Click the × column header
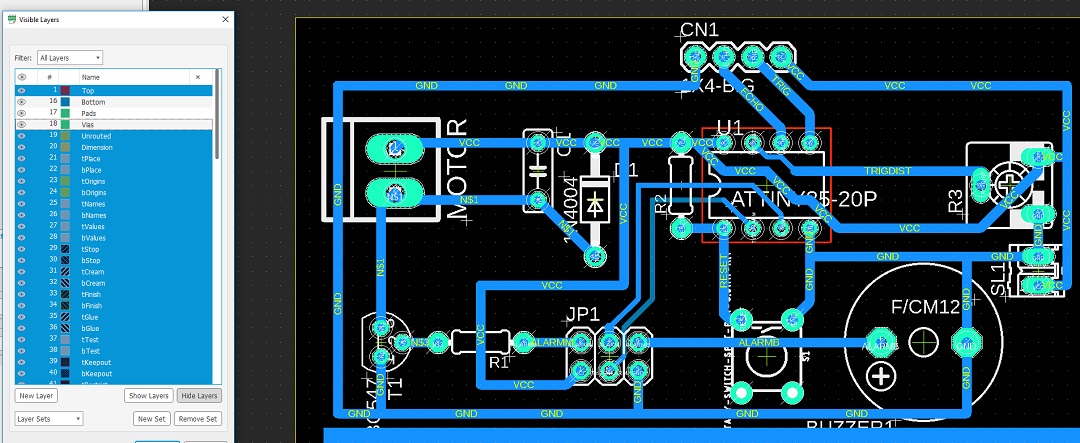Screen dimensions: 1080x443 [198, 77]
